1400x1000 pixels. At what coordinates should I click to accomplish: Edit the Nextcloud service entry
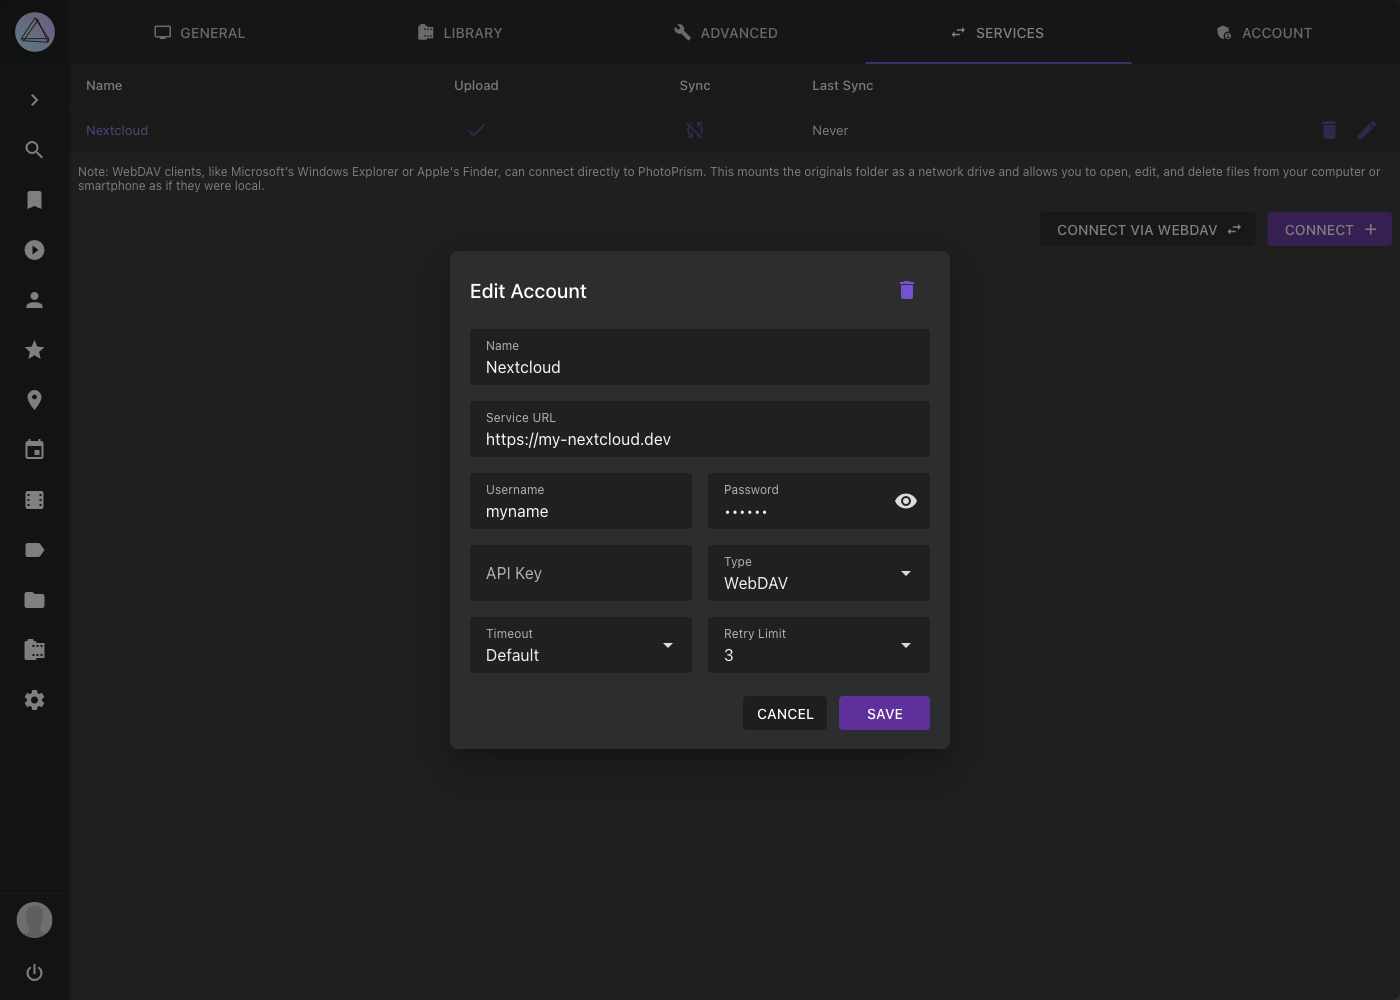pyautogui.click(x=1367, y=130)
